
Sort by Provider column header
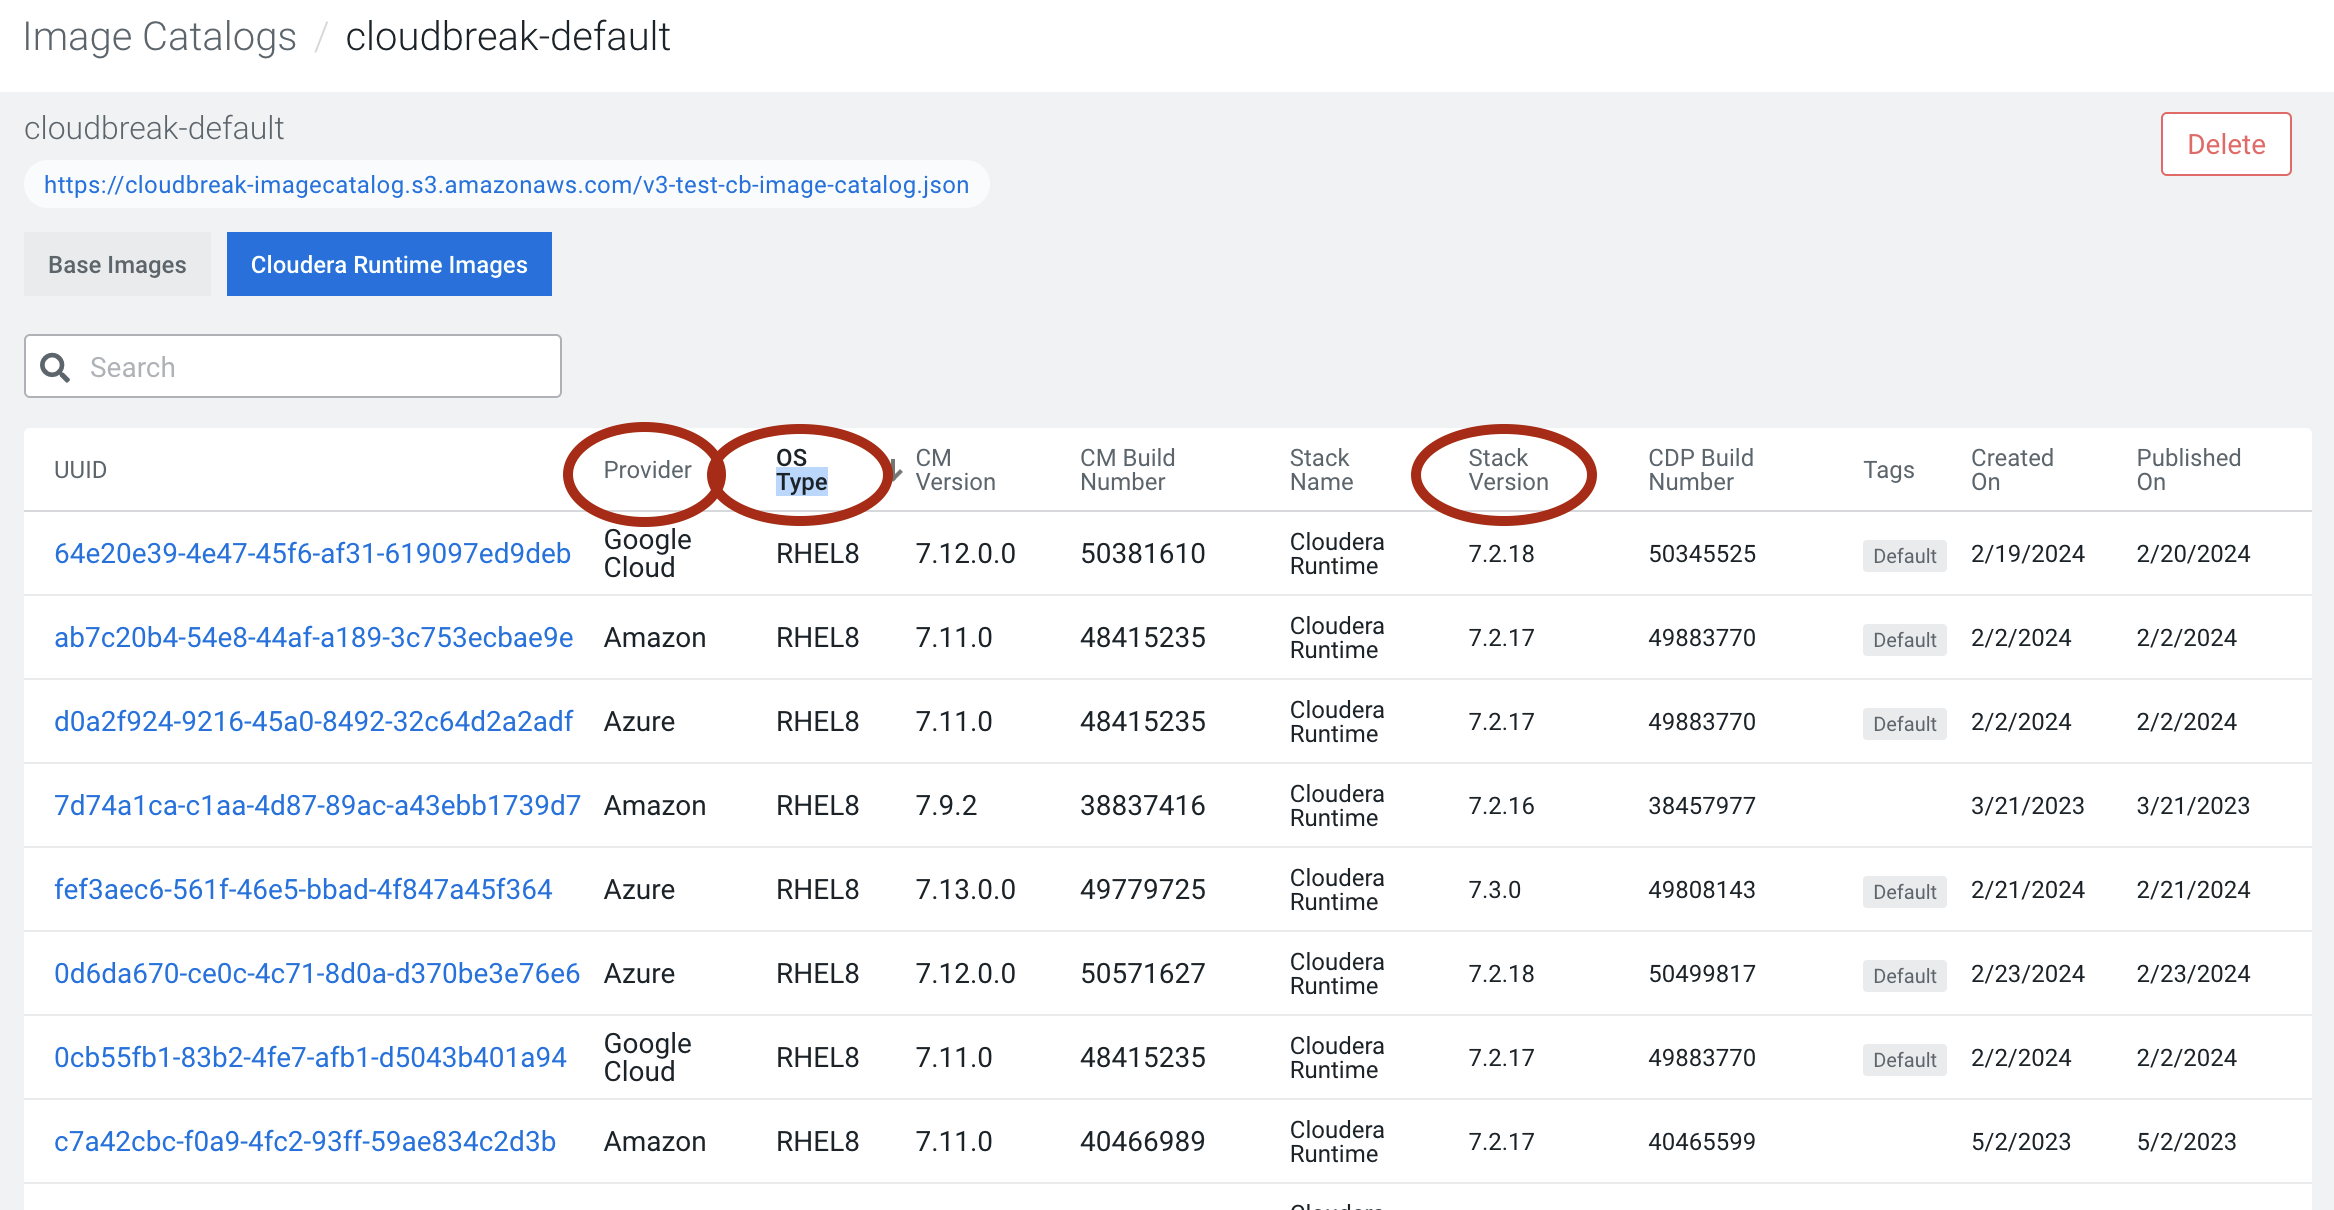647,470
